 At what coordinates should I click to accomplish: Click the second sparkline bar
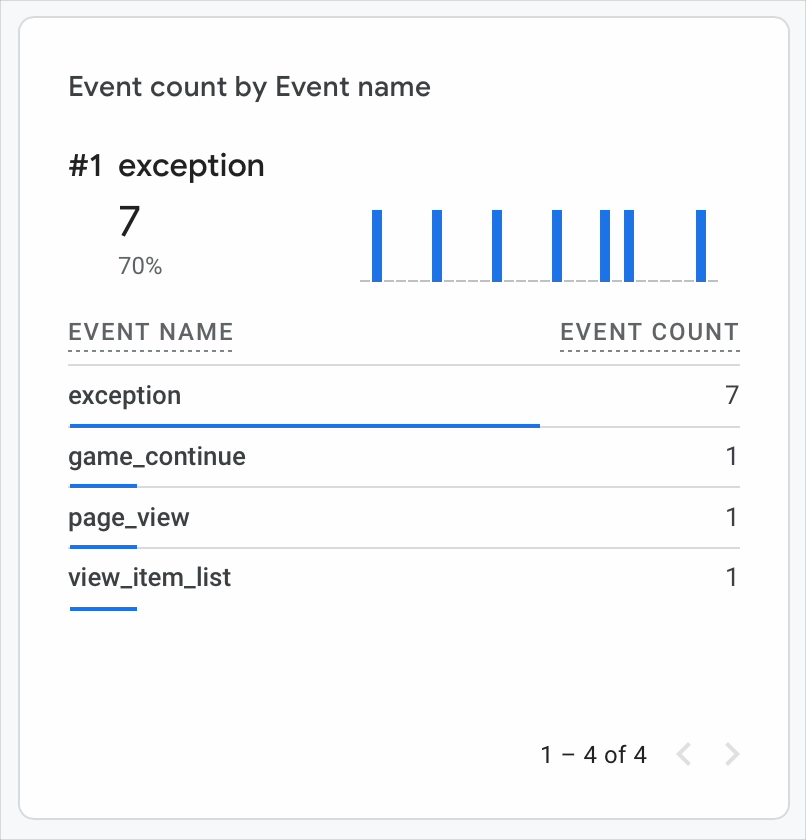(x=437, y=245)
